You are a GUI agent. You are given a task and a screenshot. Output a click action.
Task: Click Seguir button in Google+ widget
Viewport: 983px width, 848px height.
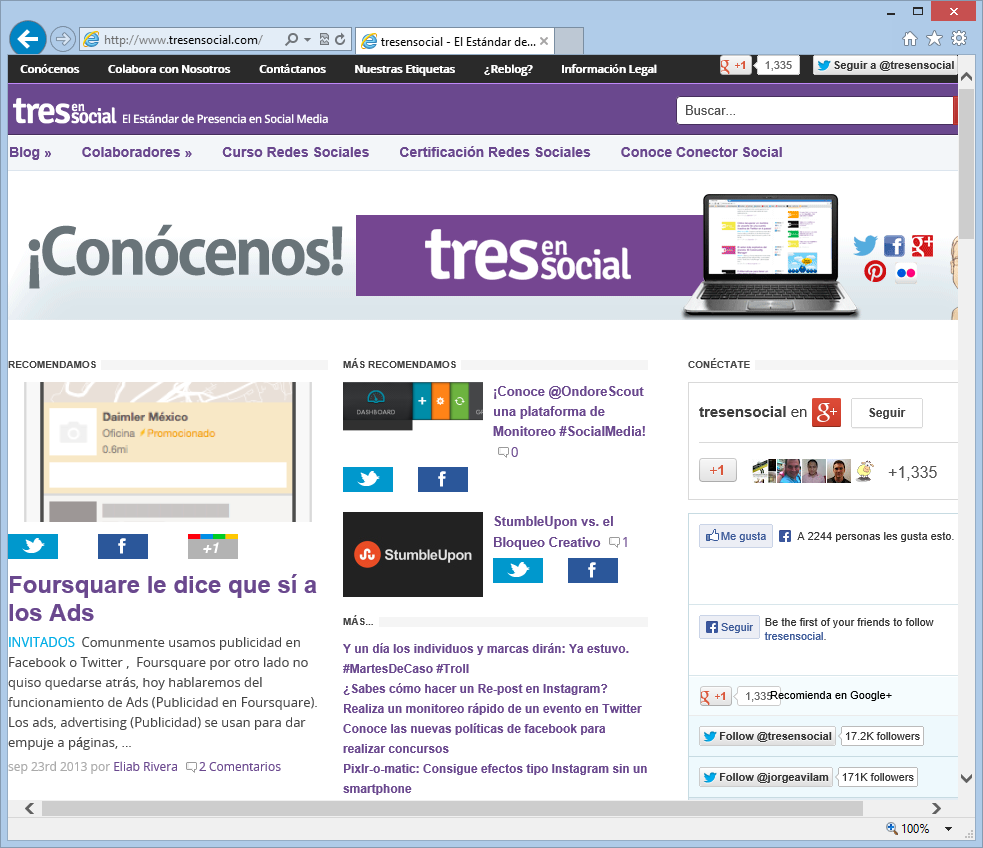(886, 413)
